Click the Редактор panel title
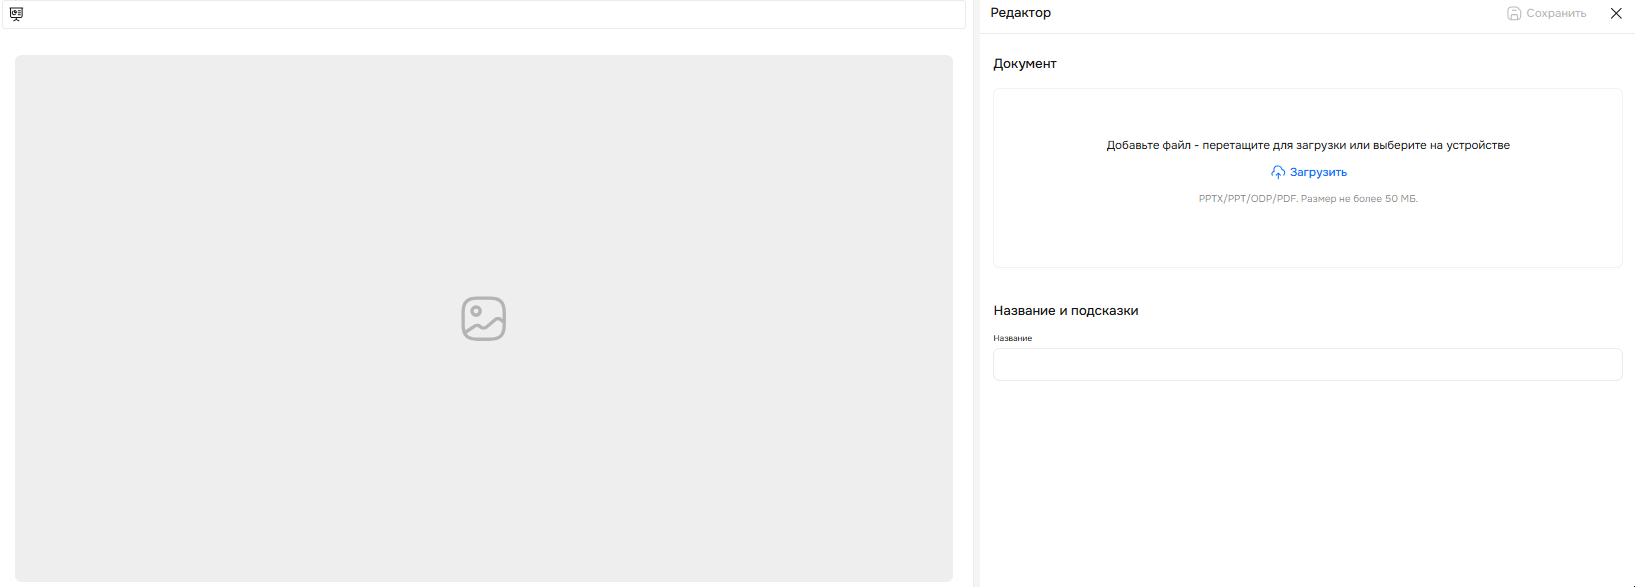 [1020, 13]
